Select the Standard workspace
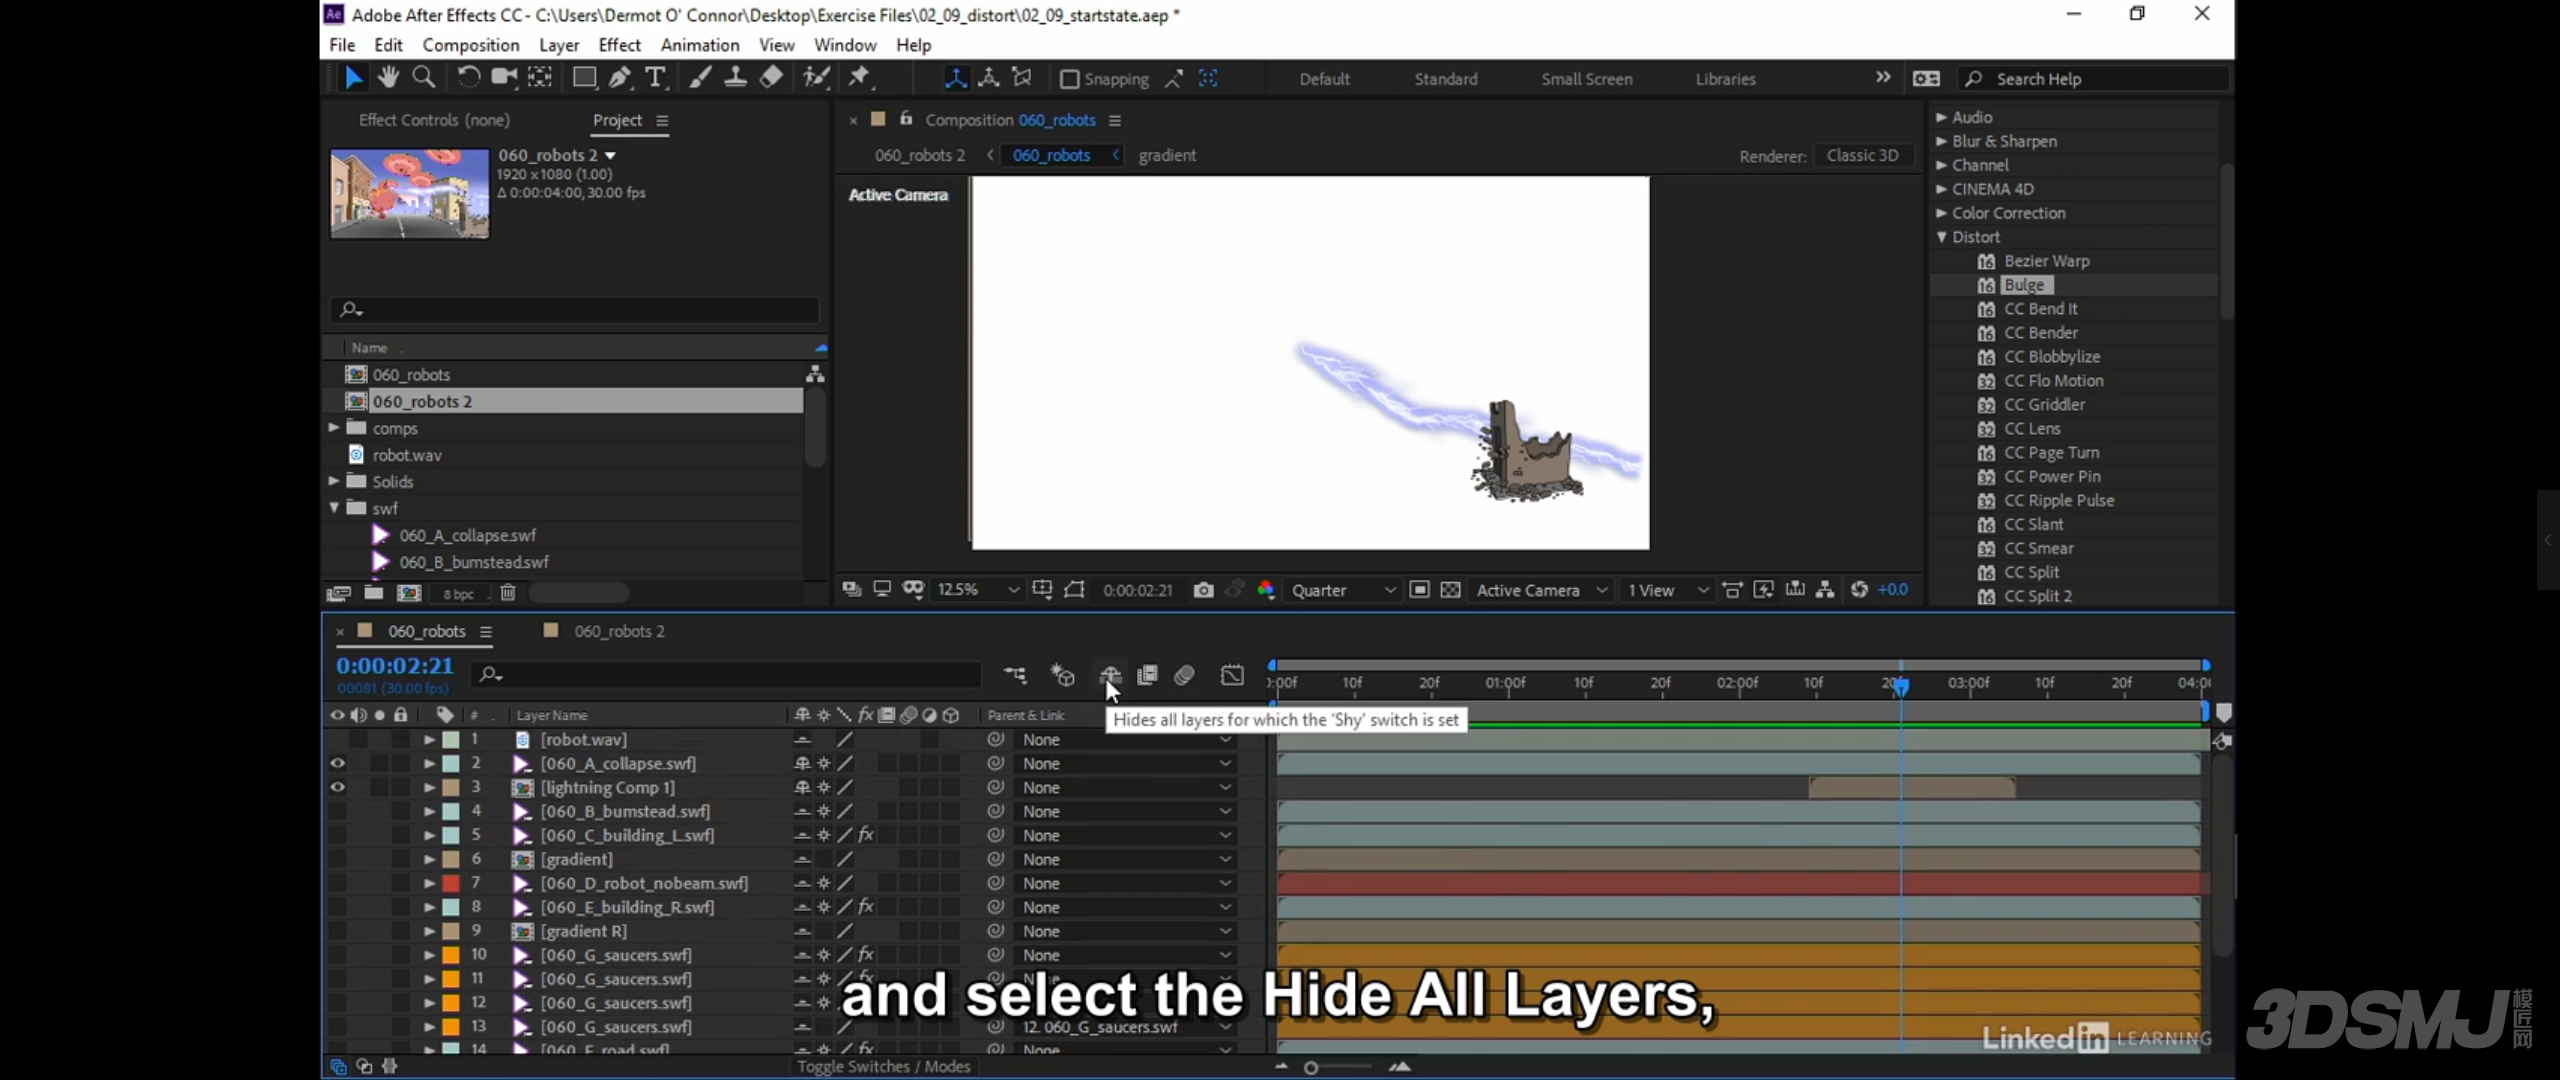This screenshot has width=2560, height=1080. pyautogui.click(x=1445, y=79)
